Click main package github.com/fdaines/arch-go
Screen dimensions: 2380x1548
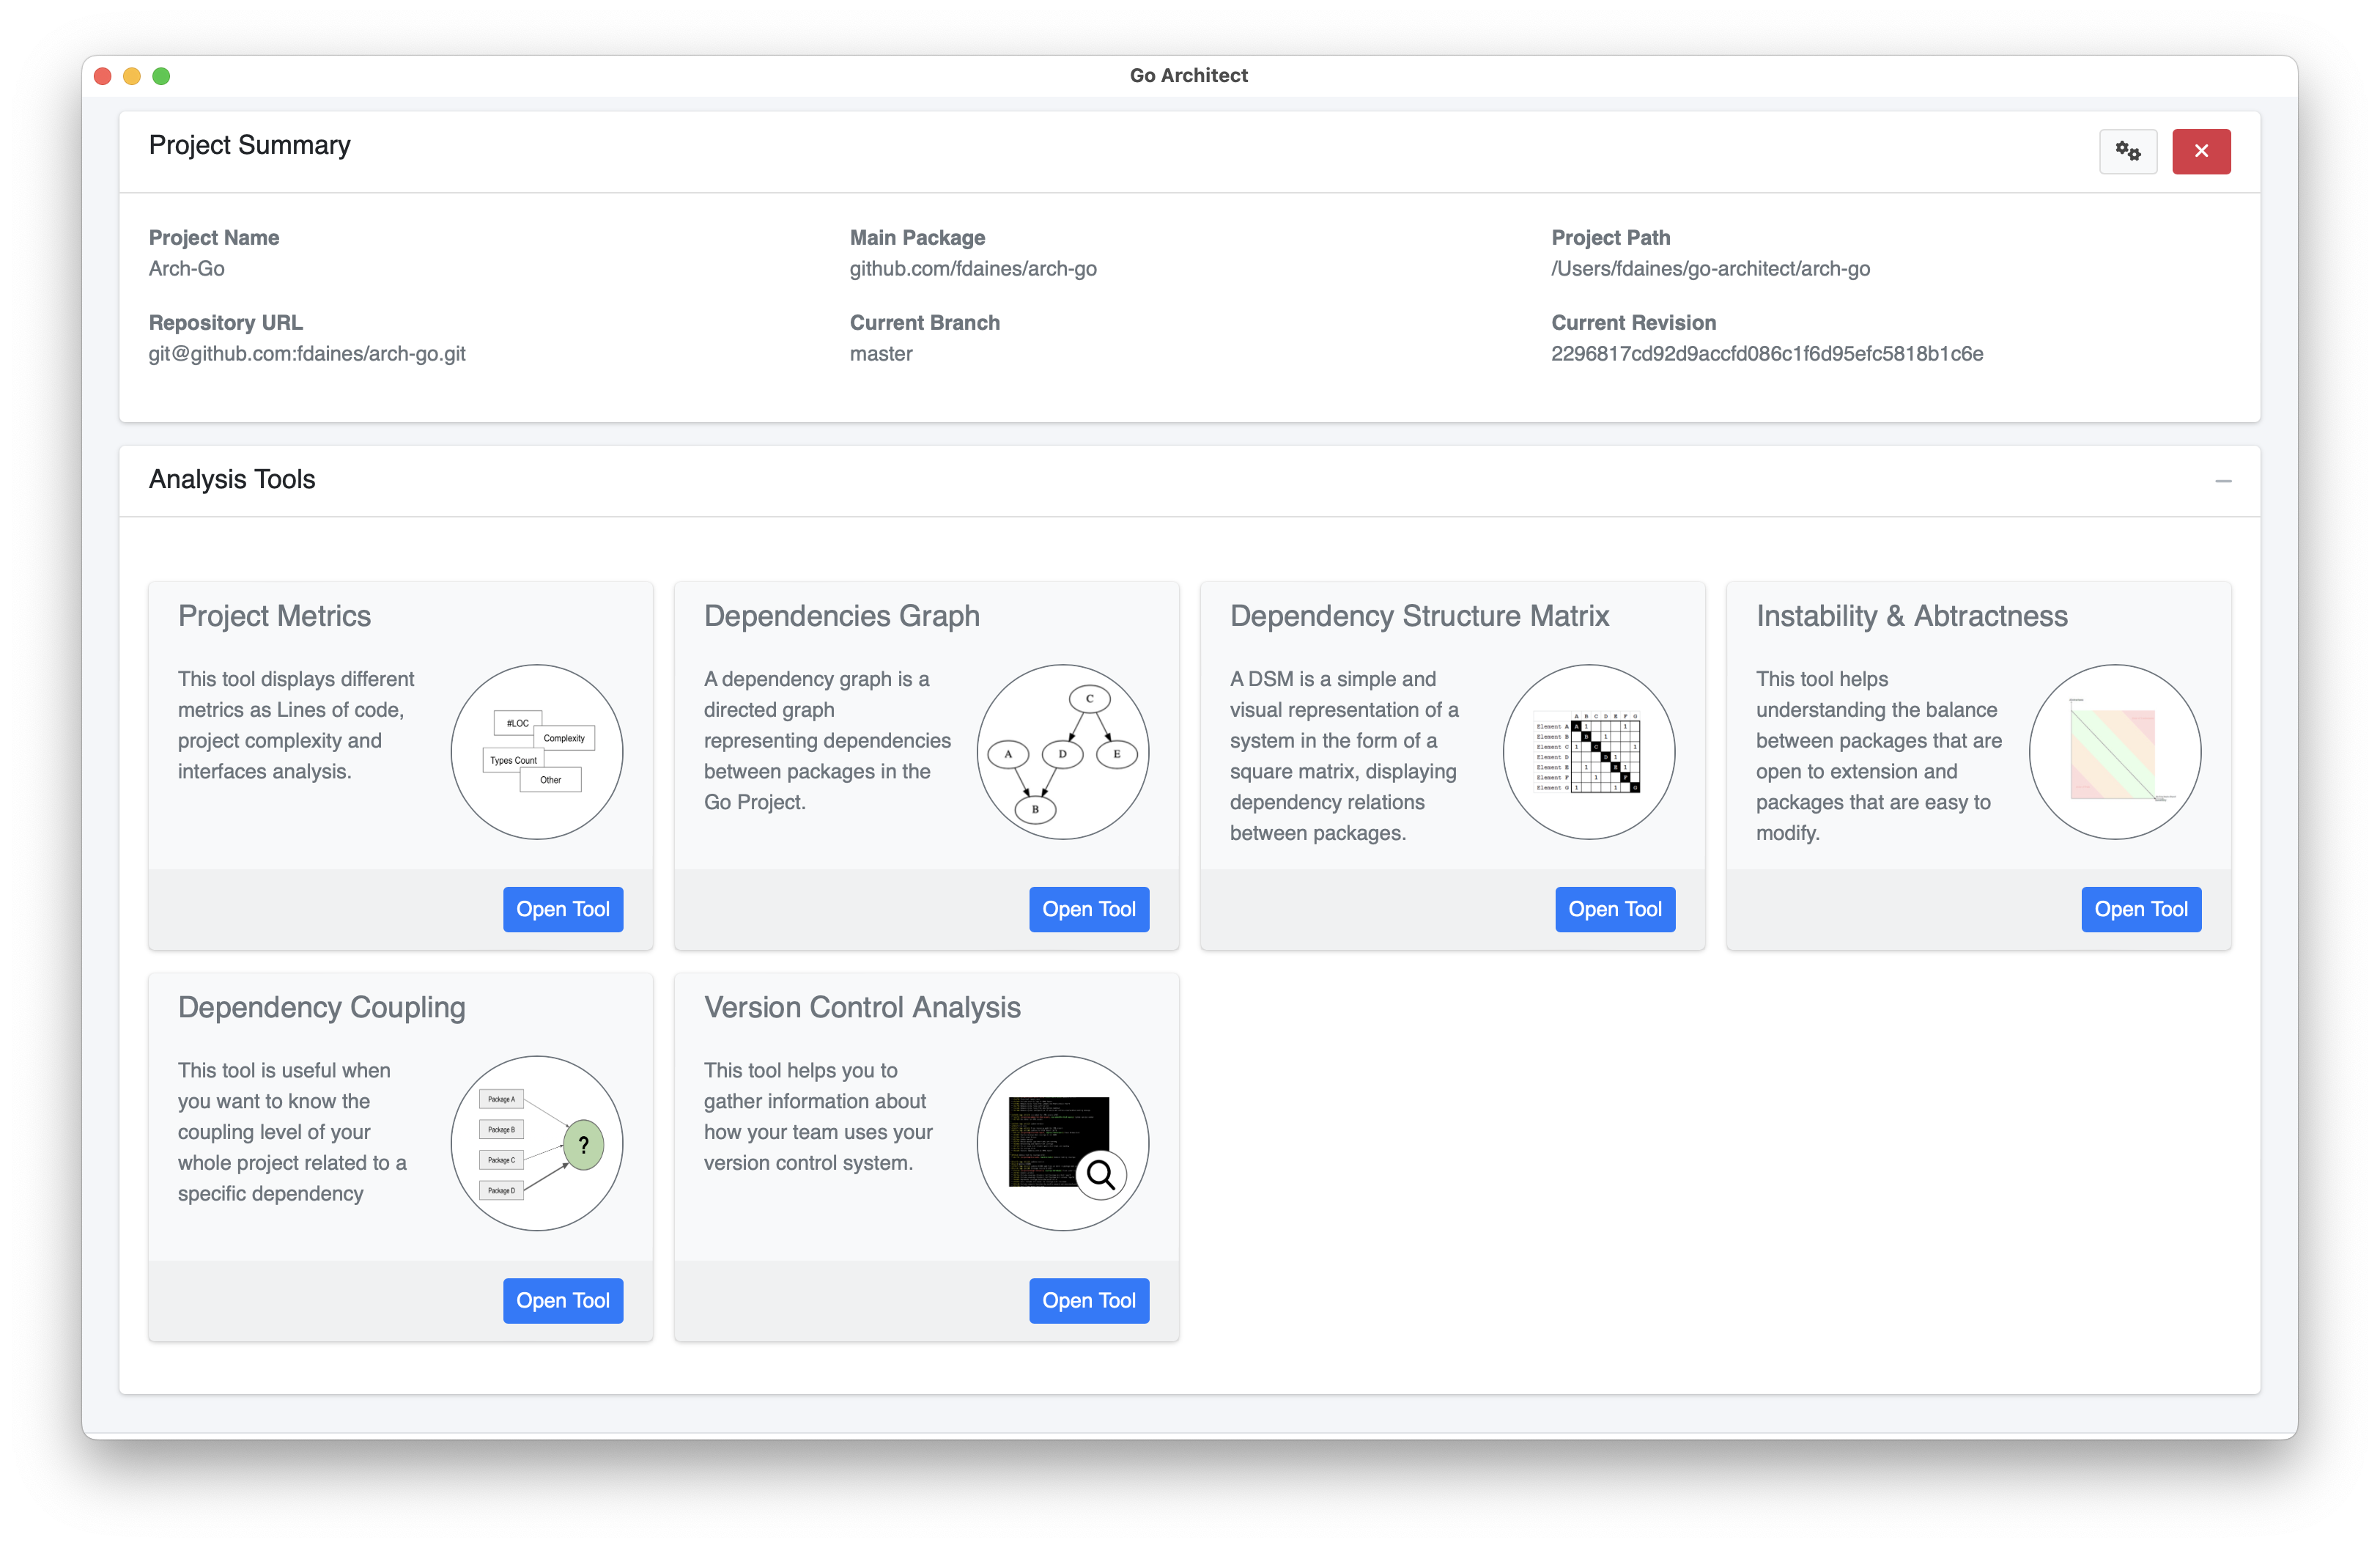(973, 268)
